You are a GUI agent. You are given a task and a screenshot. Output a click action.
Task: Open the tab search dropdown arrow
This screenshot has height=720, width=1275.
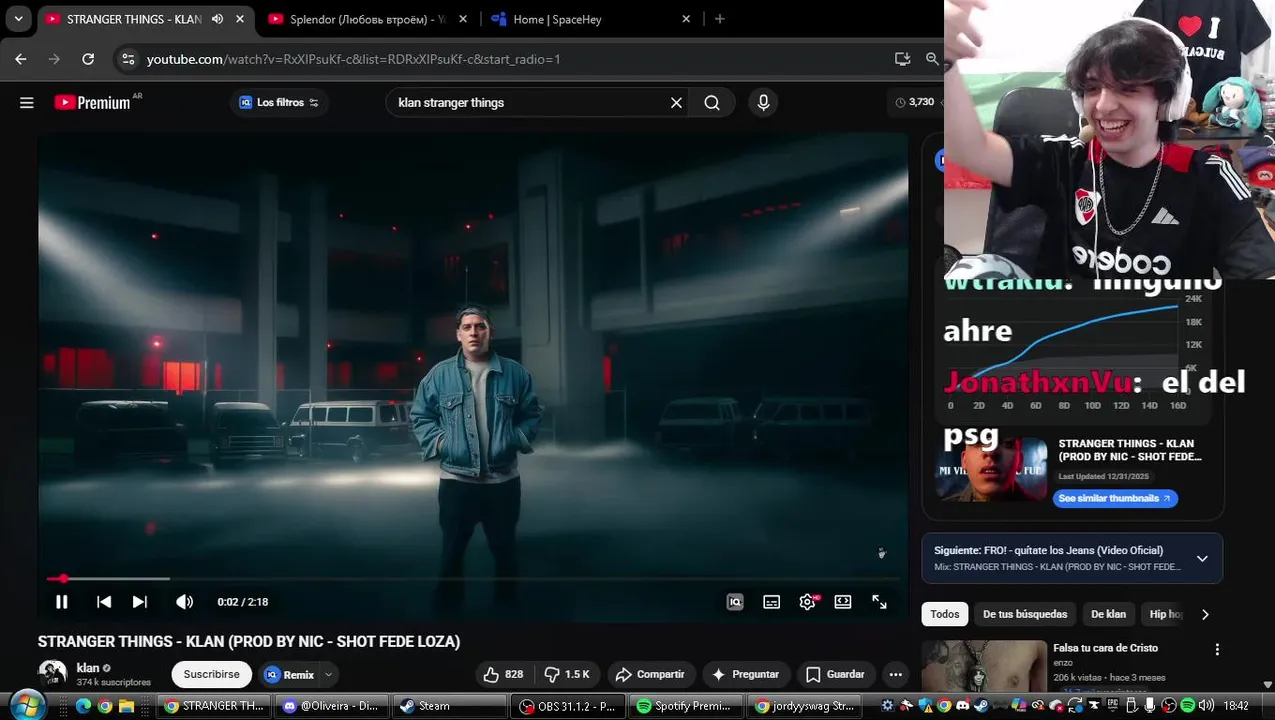pos(18,19)
